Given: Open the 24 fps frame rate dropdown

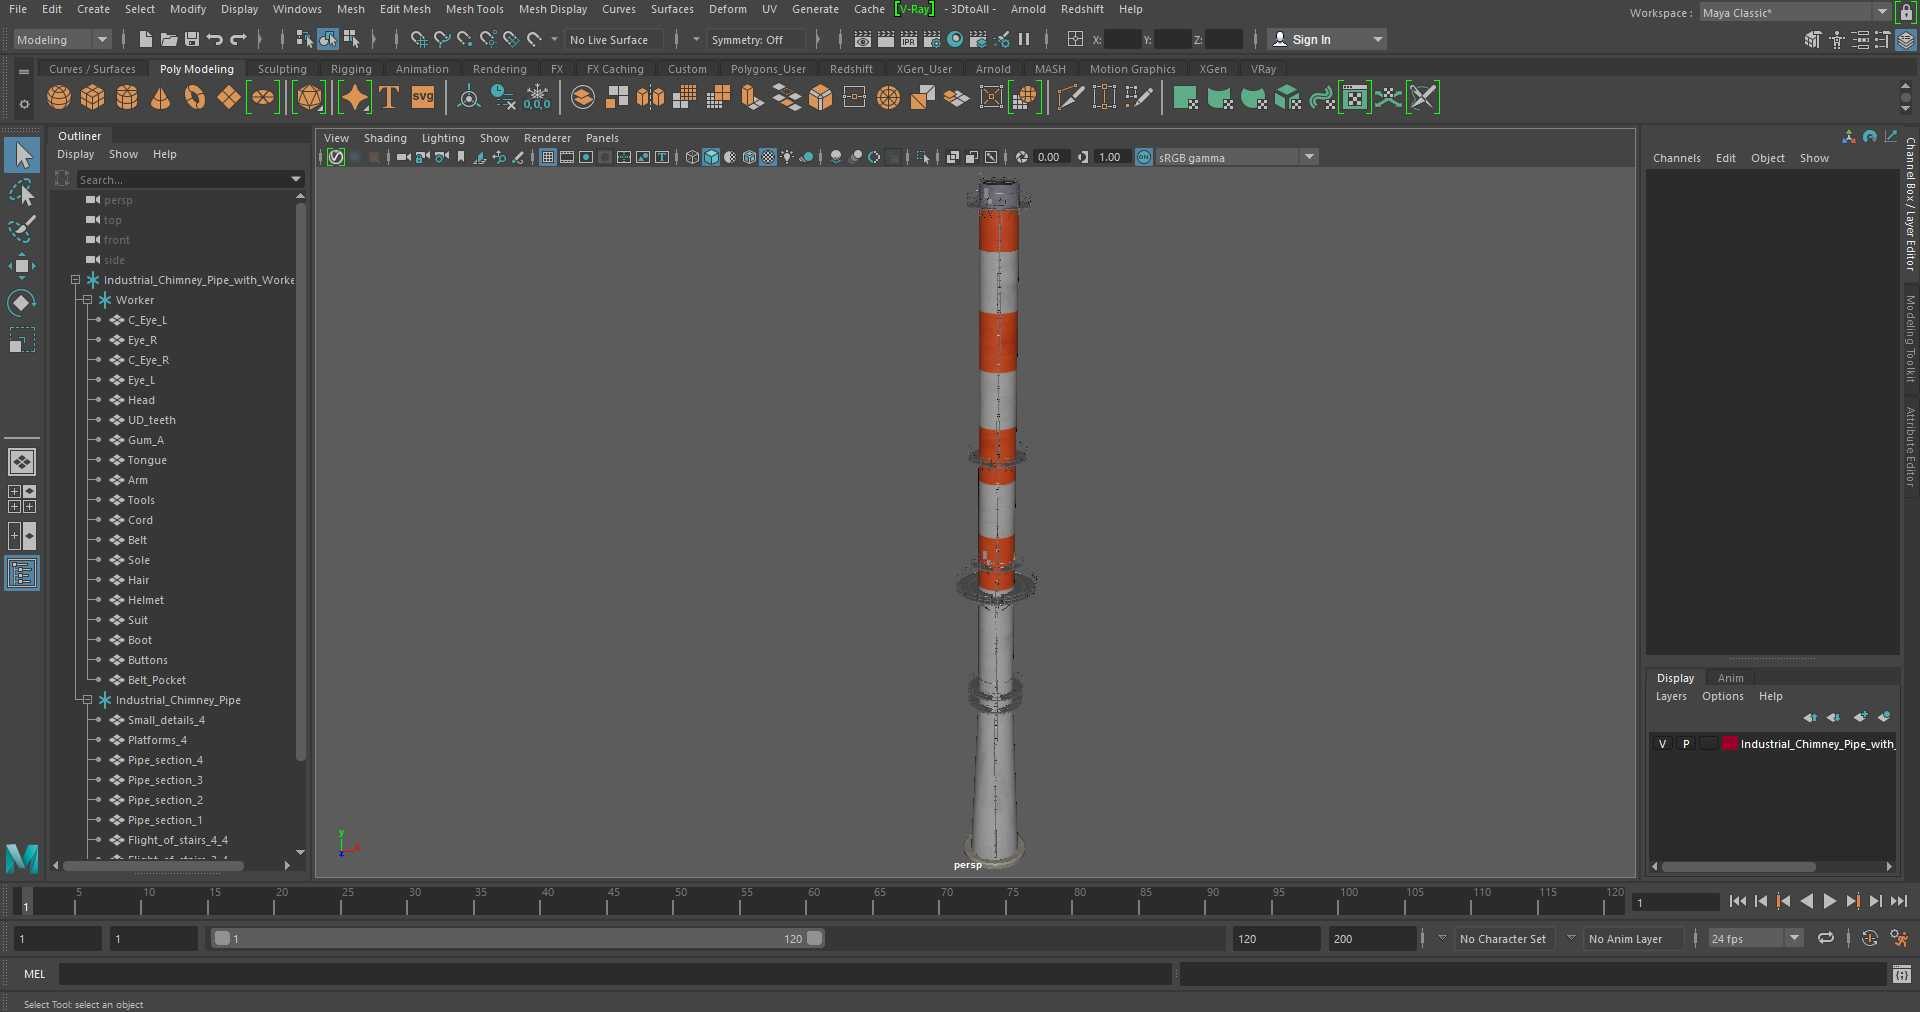Looking at the screenshot, I should tap(1755, 938).
